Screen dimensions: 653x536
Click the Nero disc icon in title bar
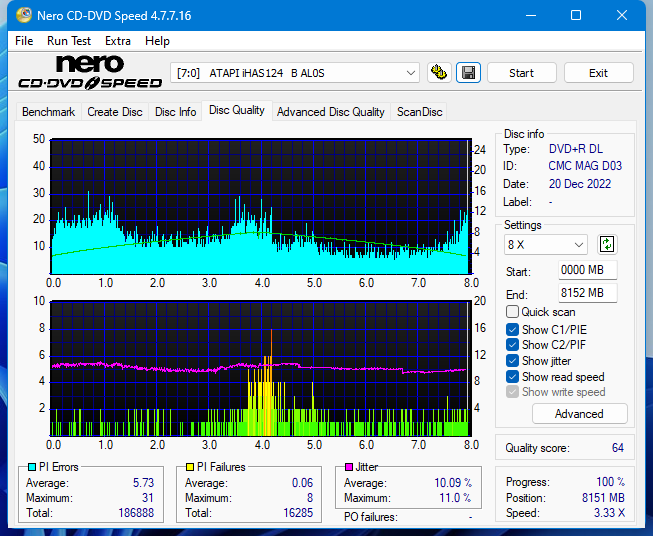pyautogui.click(x=24, y=15)
